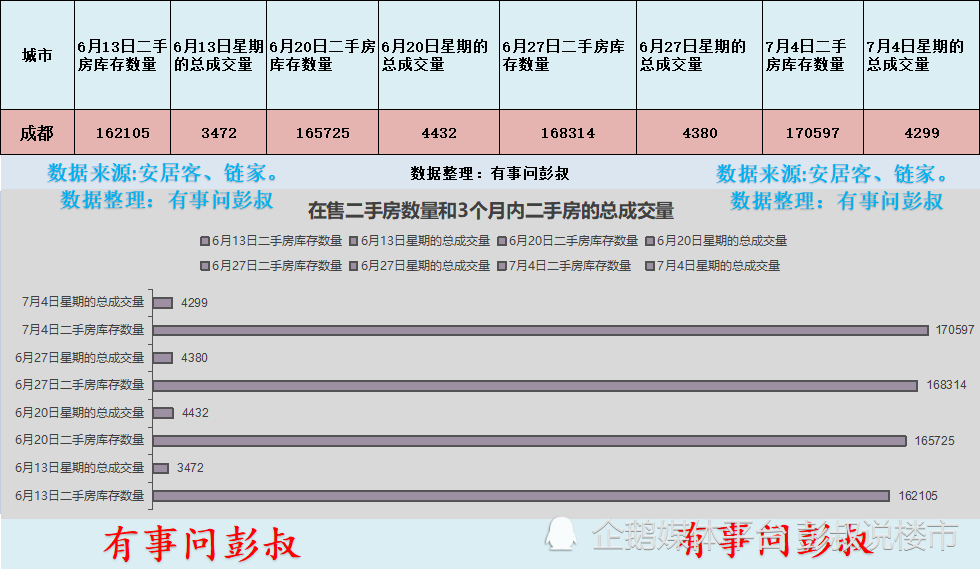Click the data label 165725 beside bar
980x569 pixels.
(x=934, y=441)
